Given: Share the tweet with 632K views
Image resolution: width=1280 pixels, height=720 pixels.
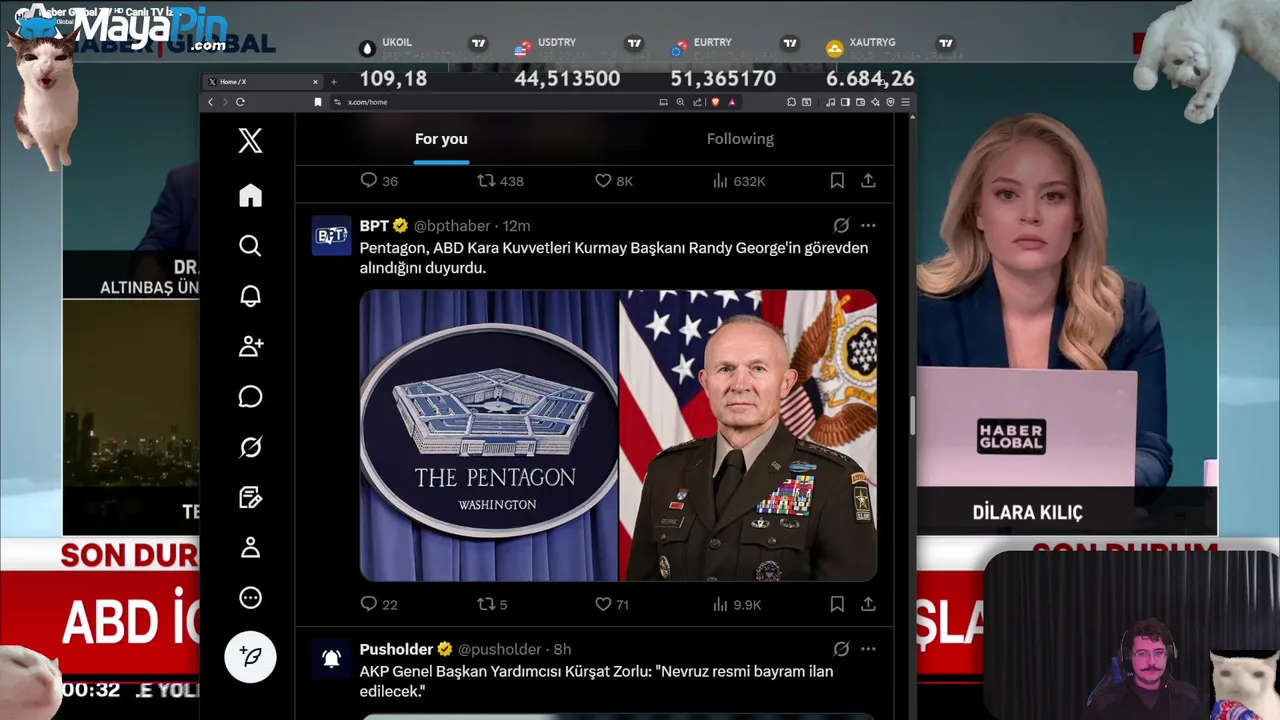Looking at the screenshot, I should pyautogui.click(x=868, y=181).
